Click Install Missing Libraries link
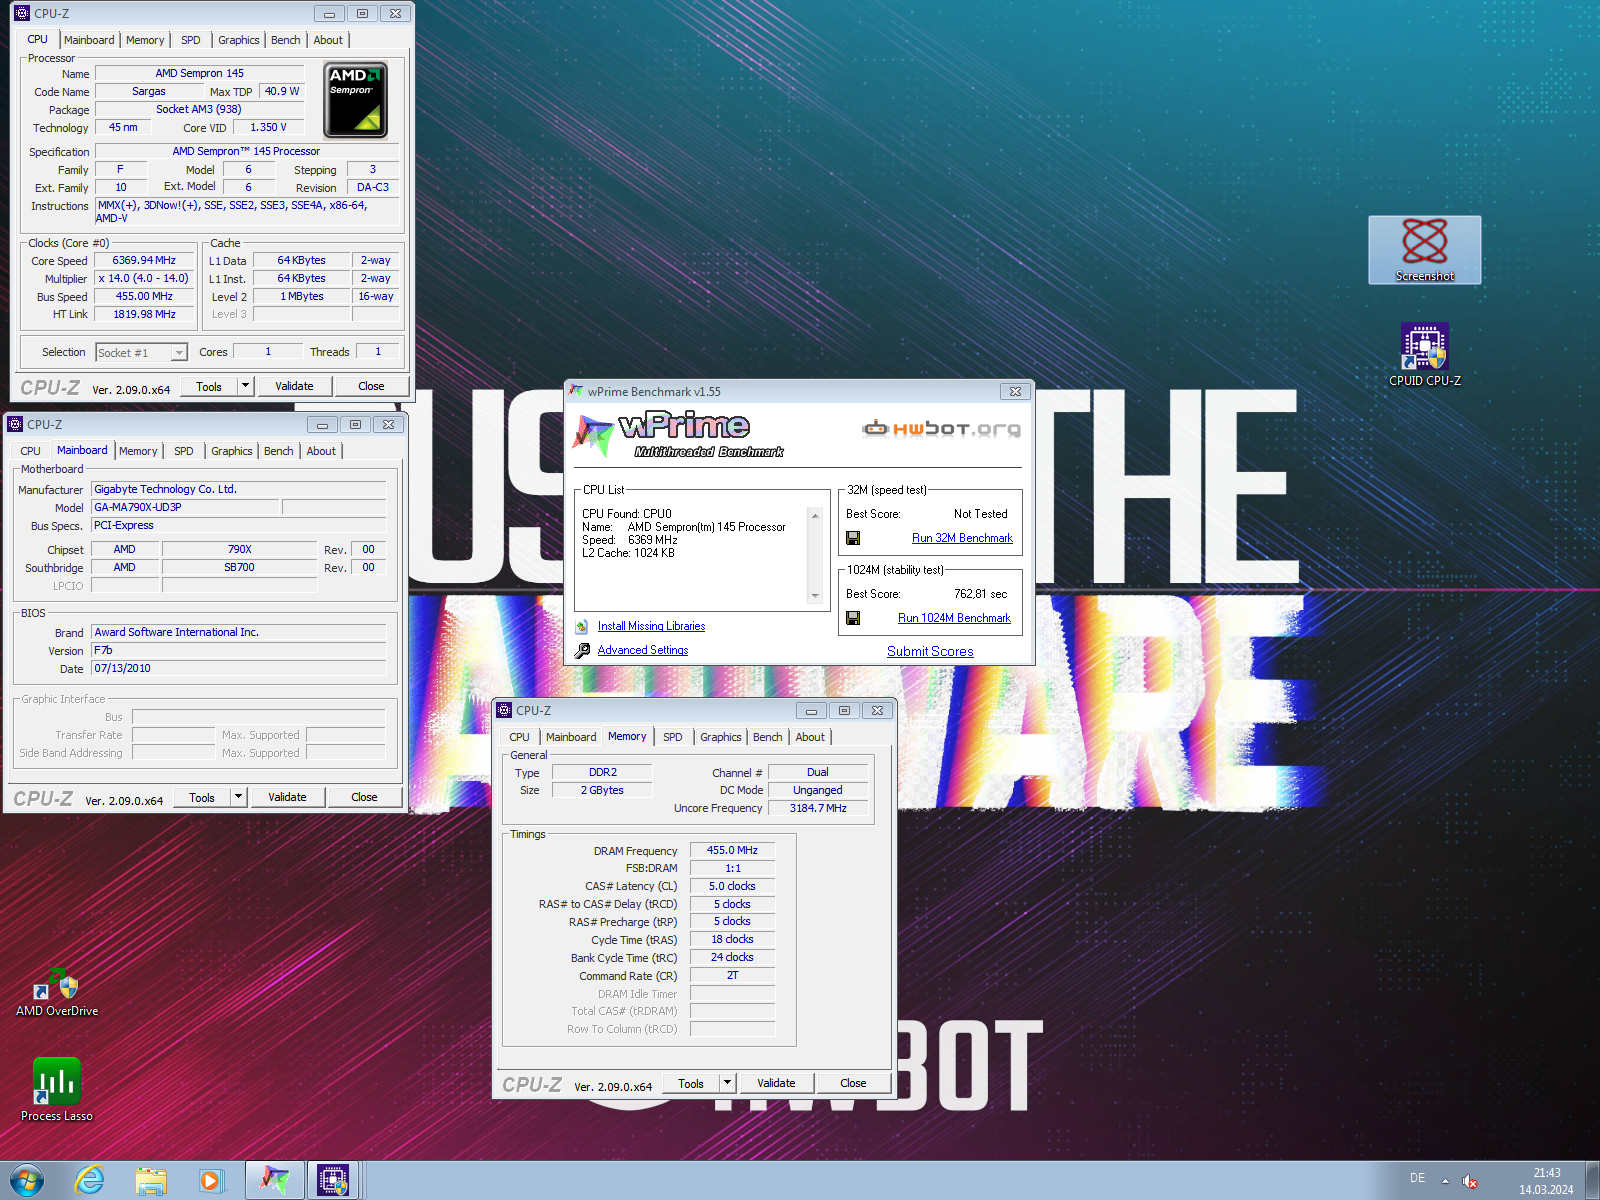Screen dimensions: 1600x1200 (x=651, y=626)
